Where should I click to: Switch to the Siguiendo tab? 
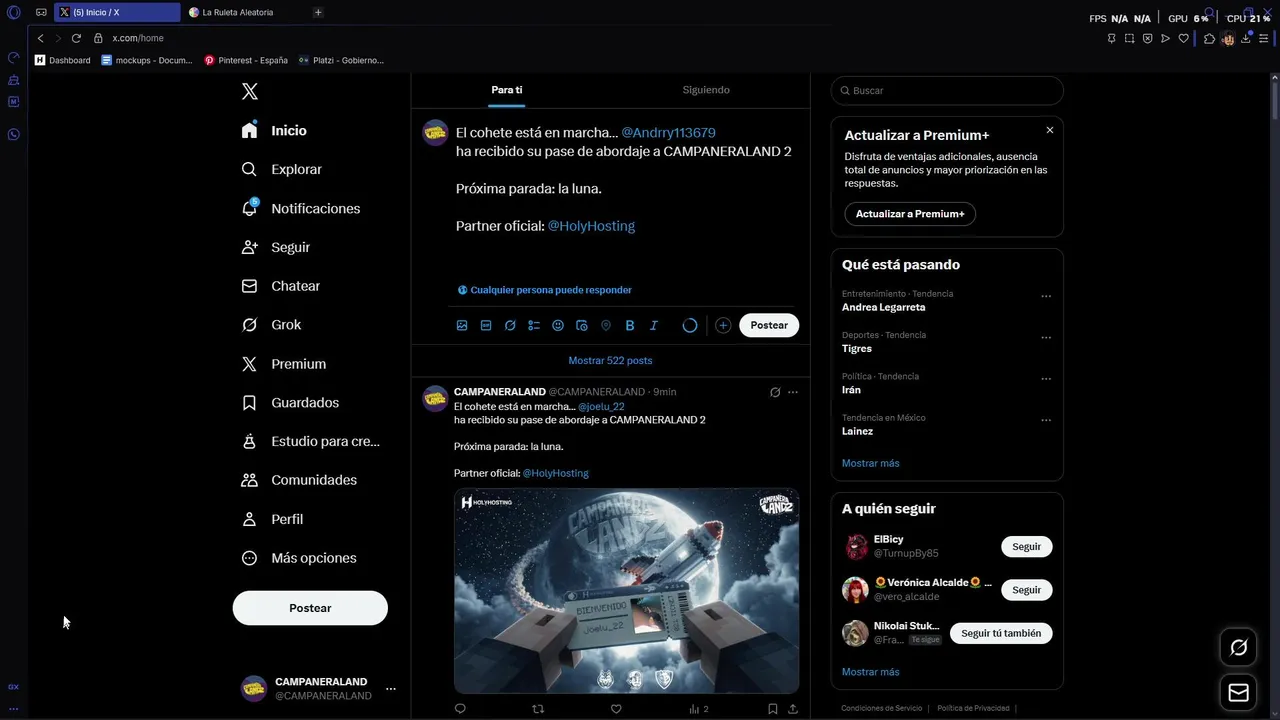click(x=706, y=90)
